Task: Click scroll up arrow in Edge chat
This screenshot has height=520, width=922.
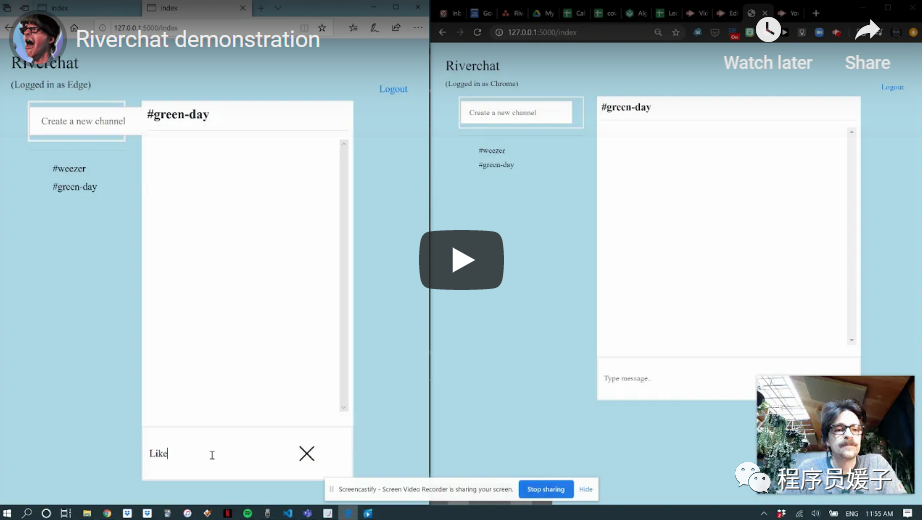Action: click(344, 144)
